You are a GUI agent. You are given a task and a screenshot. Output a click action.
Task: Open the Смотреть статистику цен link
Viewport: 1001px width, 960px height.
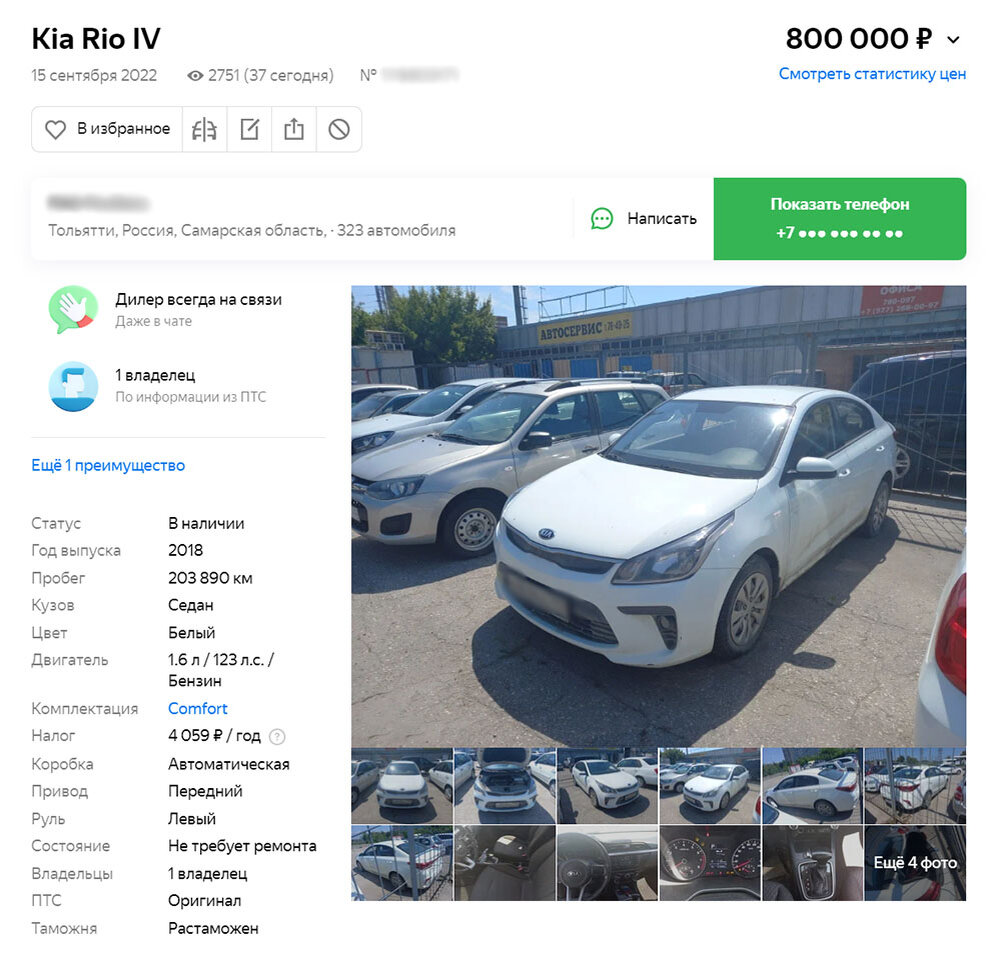(x=872, y=74)
